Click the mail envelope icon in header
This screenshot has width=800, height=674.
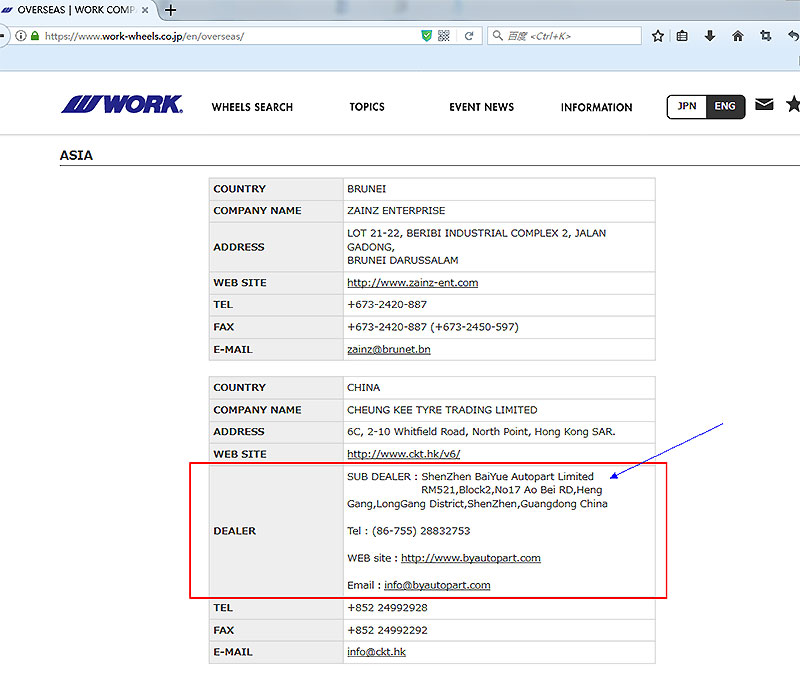click(764, 104)
